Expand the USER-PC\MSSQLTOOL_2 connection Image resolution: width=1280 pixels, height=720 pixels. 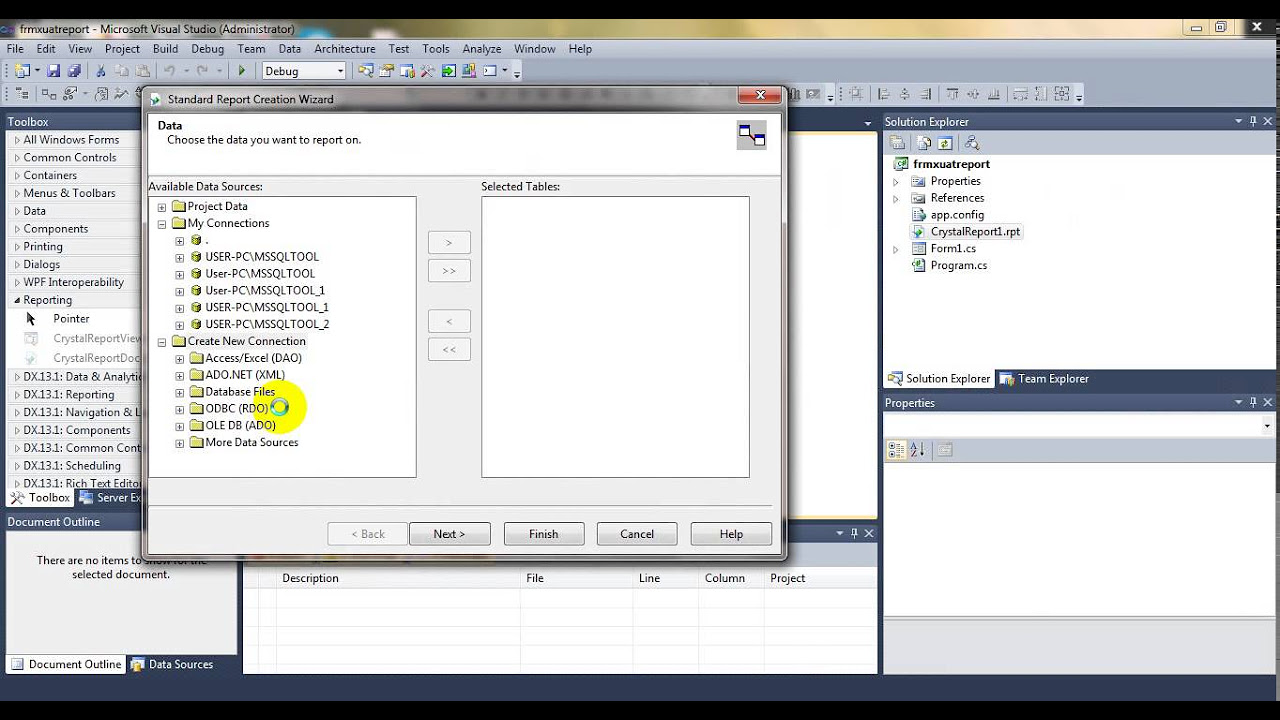click(x=180, y=325)
